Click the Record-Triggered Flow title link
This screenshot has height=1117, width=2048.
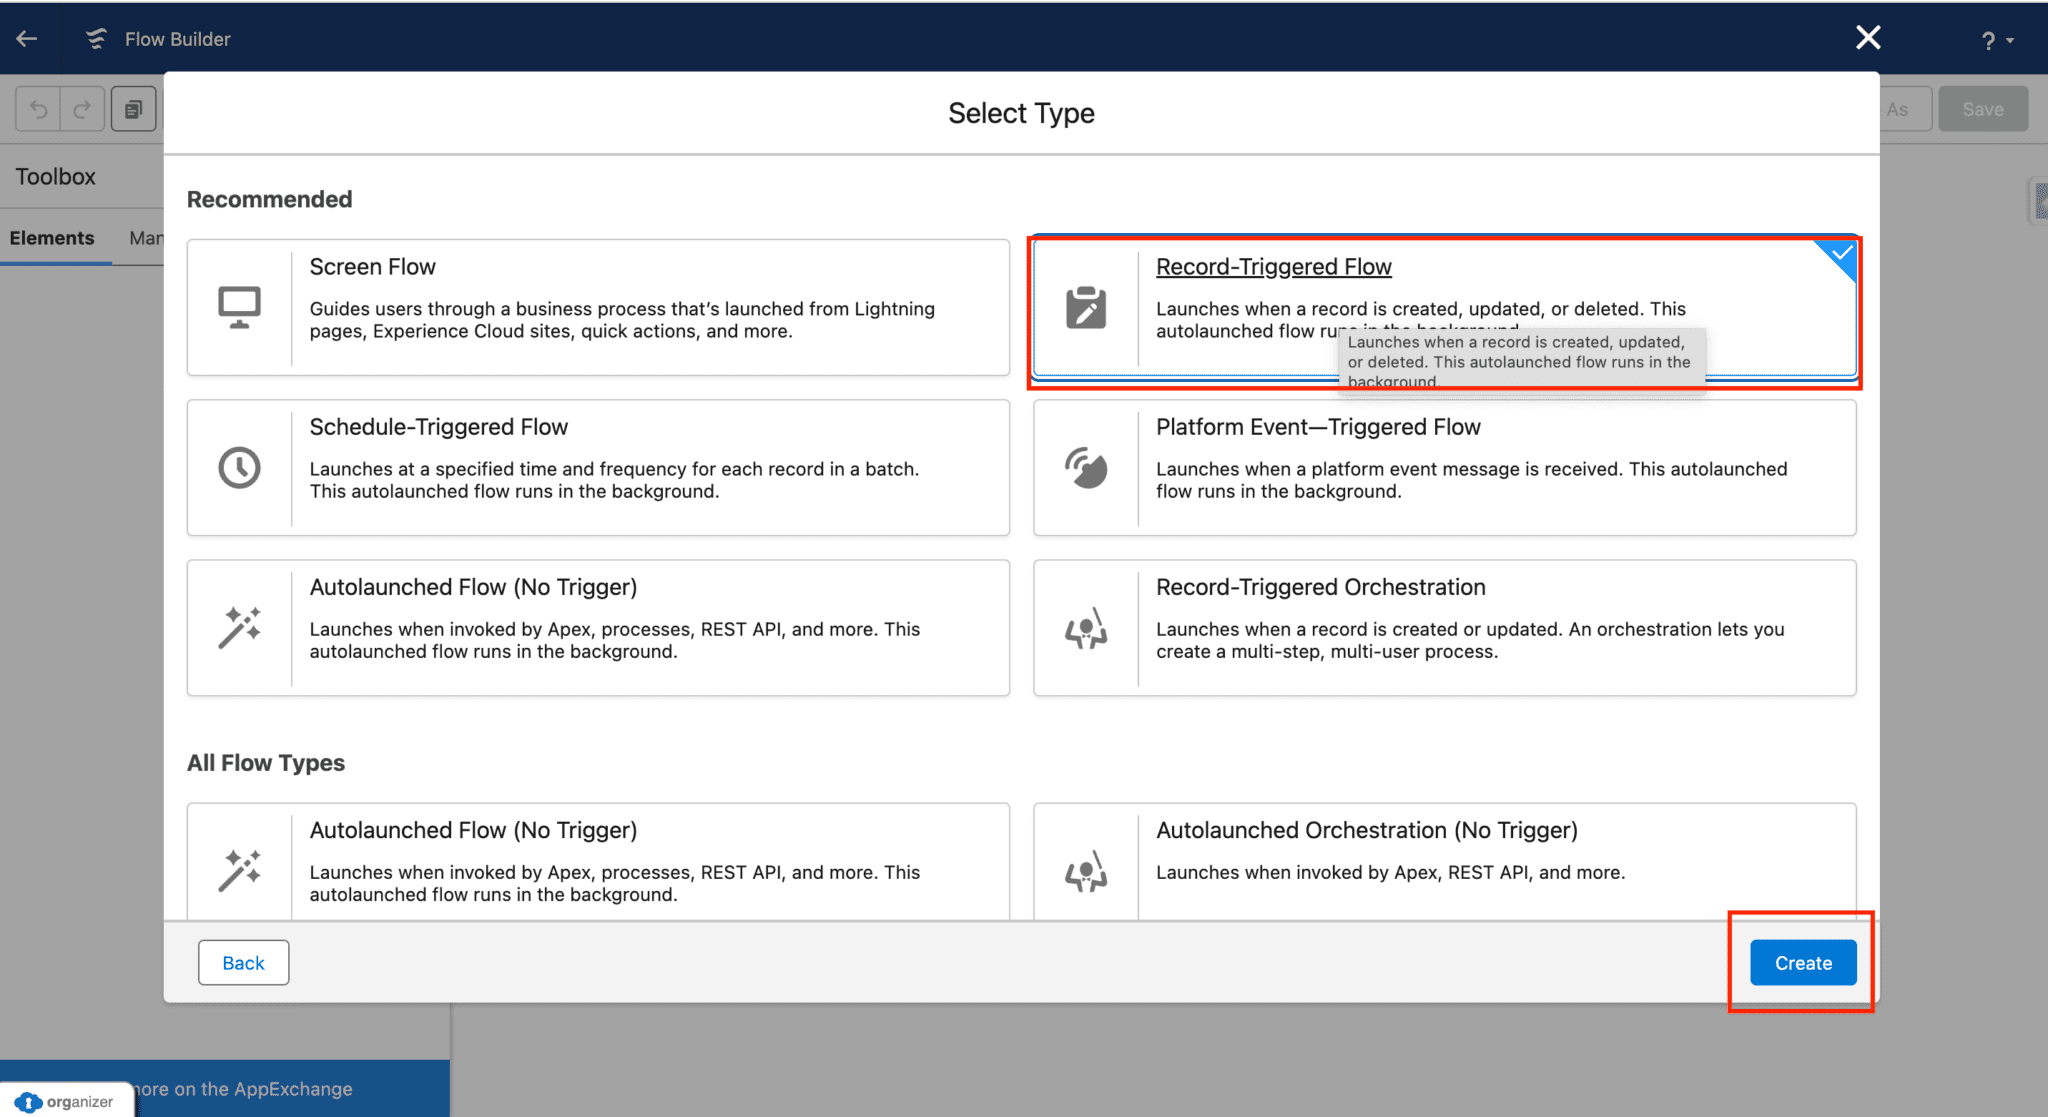tap(1273, 267)
